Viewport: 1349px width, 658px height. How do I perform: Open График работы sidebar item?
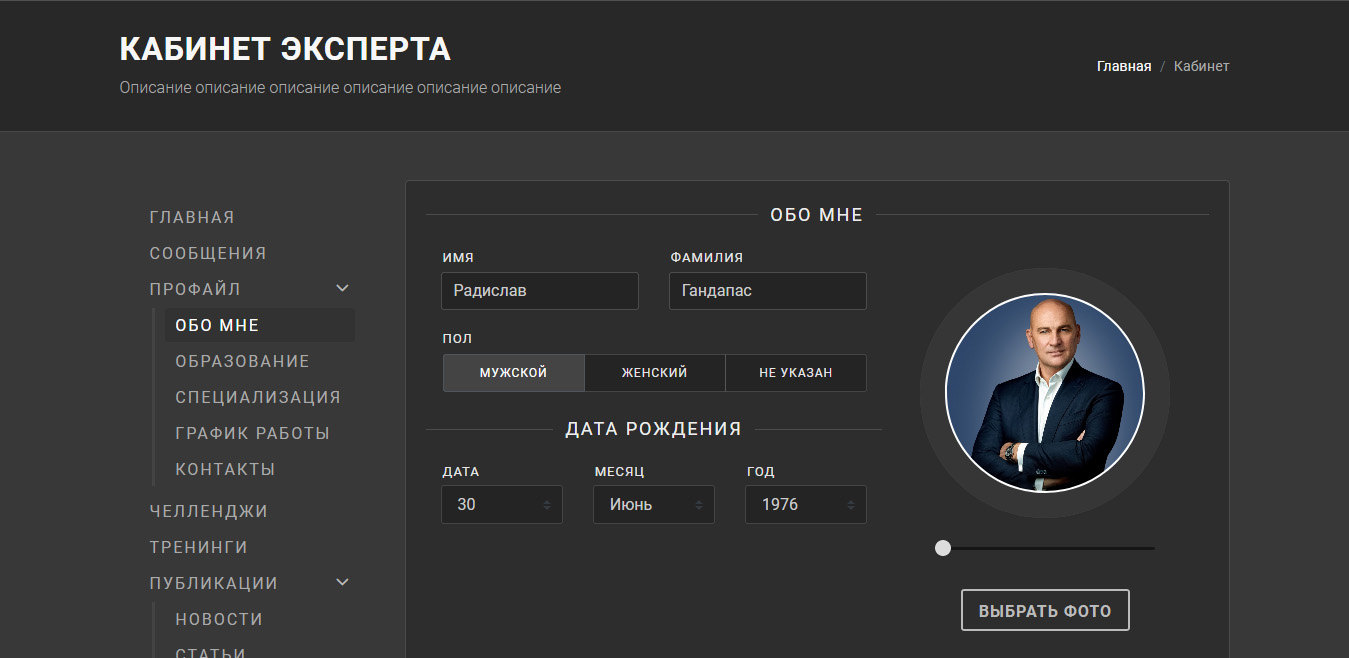pyautogui.click(x=252, y=434)
